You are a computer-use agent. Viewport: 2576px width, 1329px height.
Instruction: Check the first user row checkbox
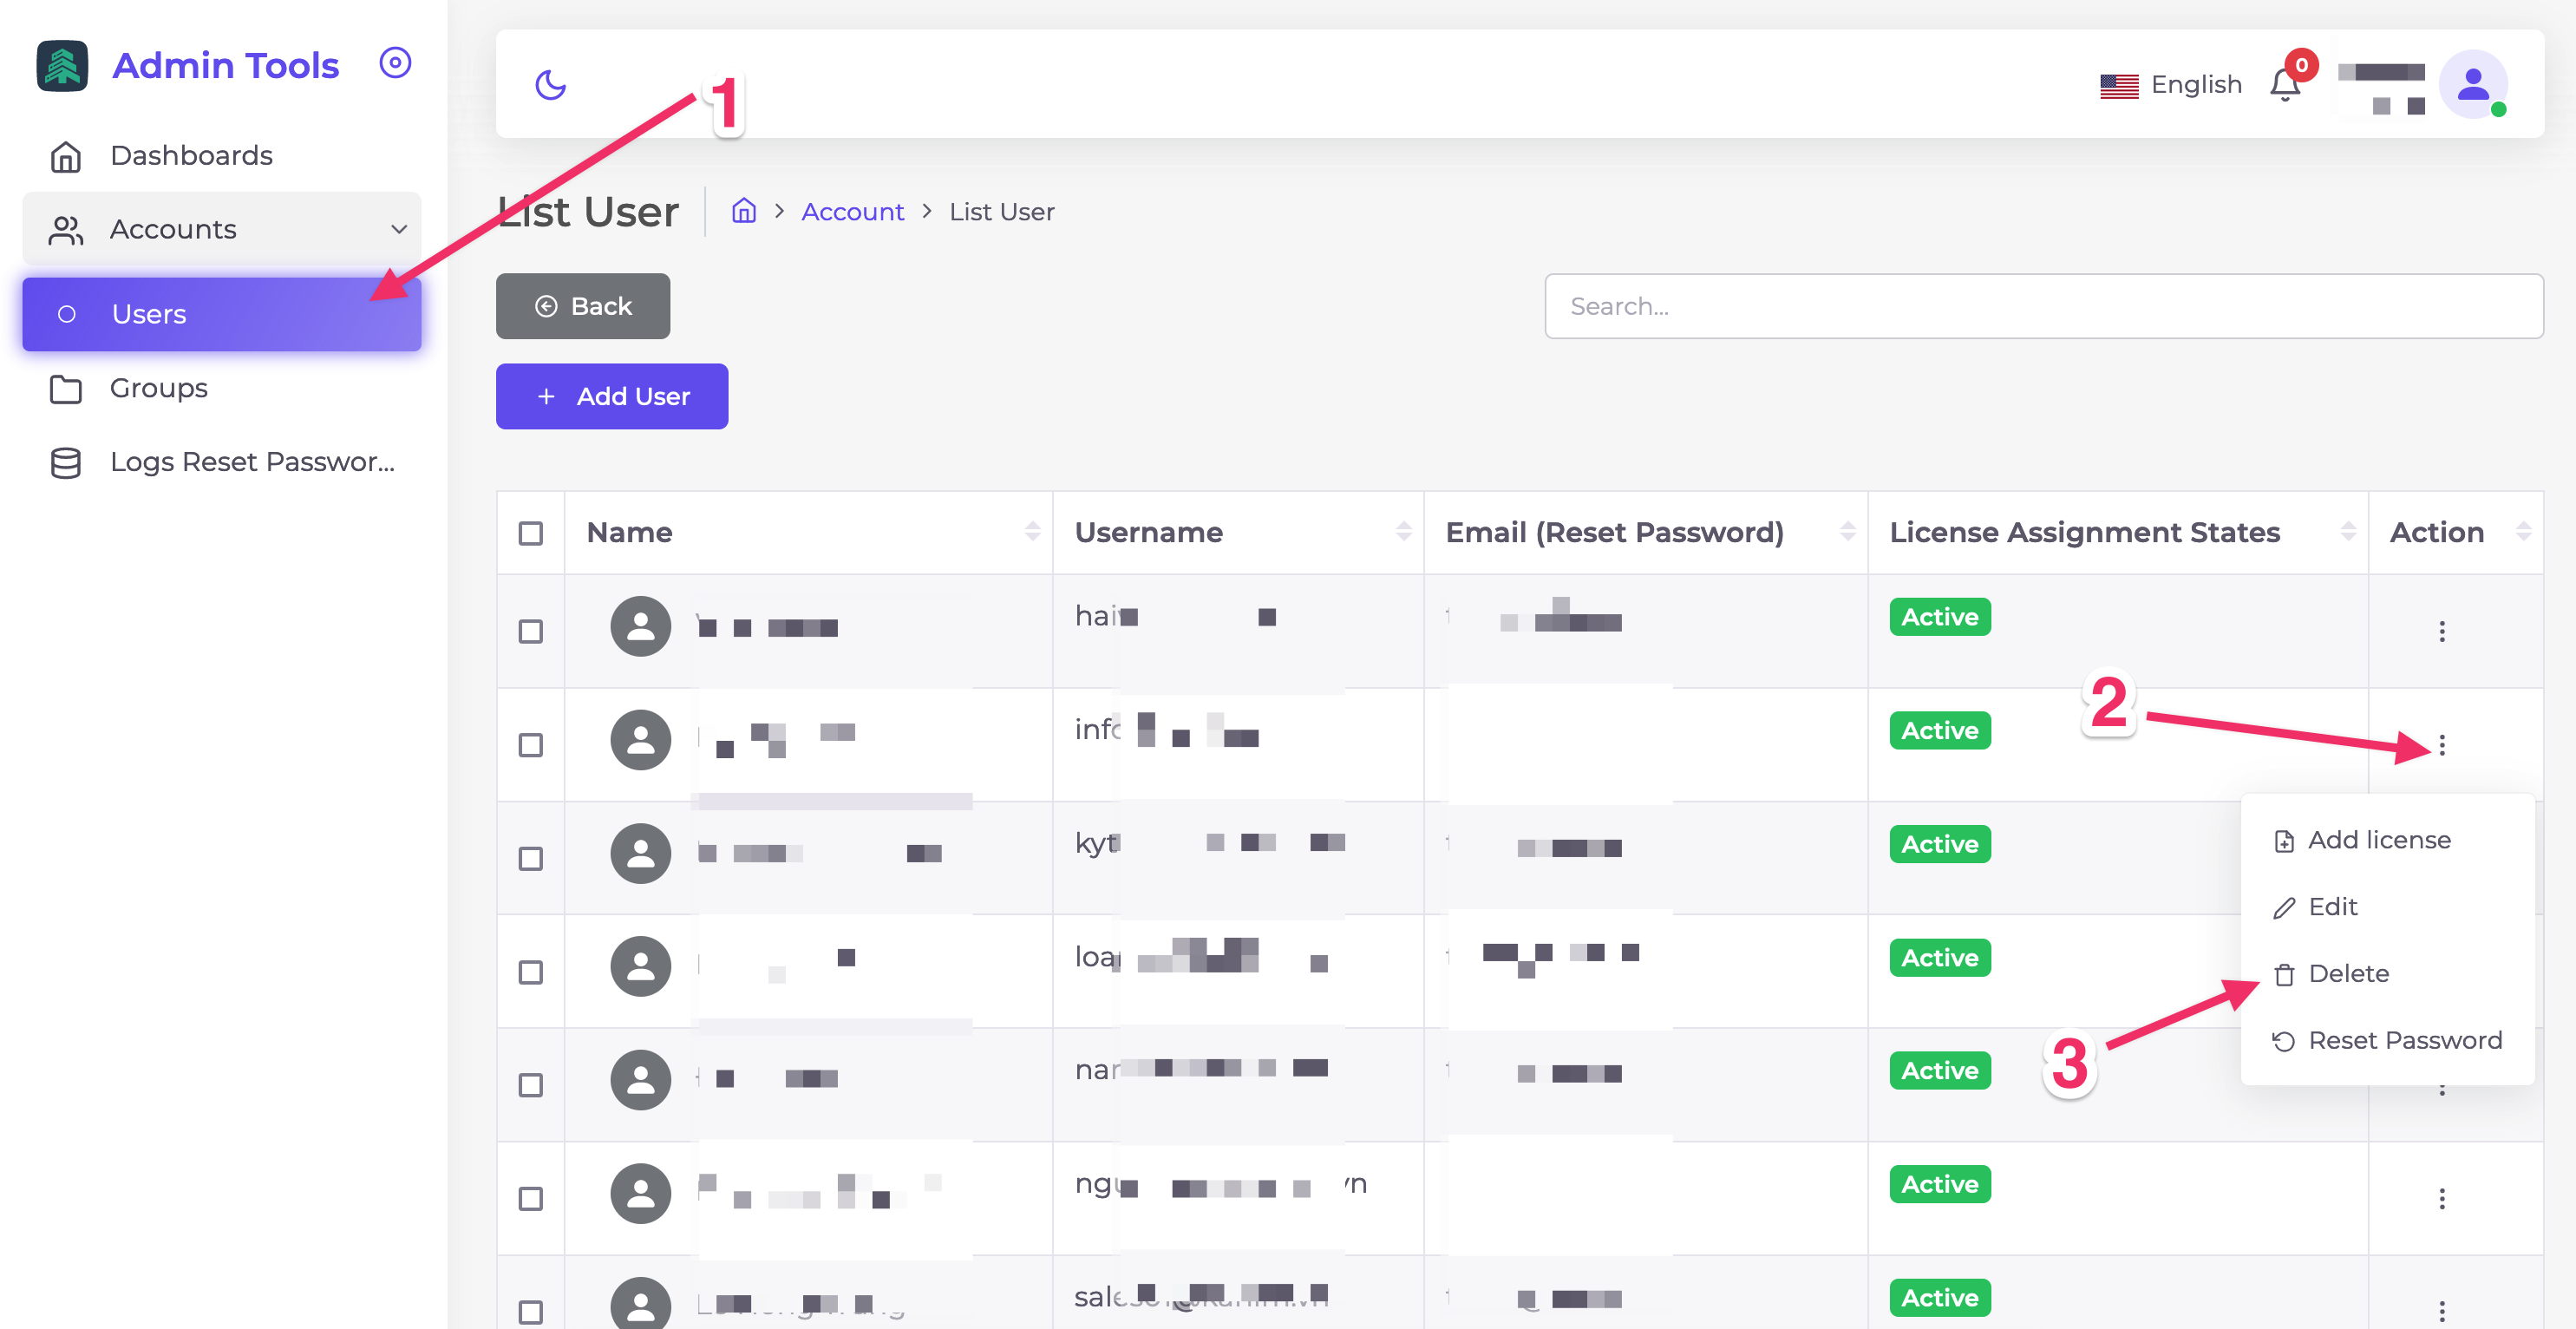point(531,631)
